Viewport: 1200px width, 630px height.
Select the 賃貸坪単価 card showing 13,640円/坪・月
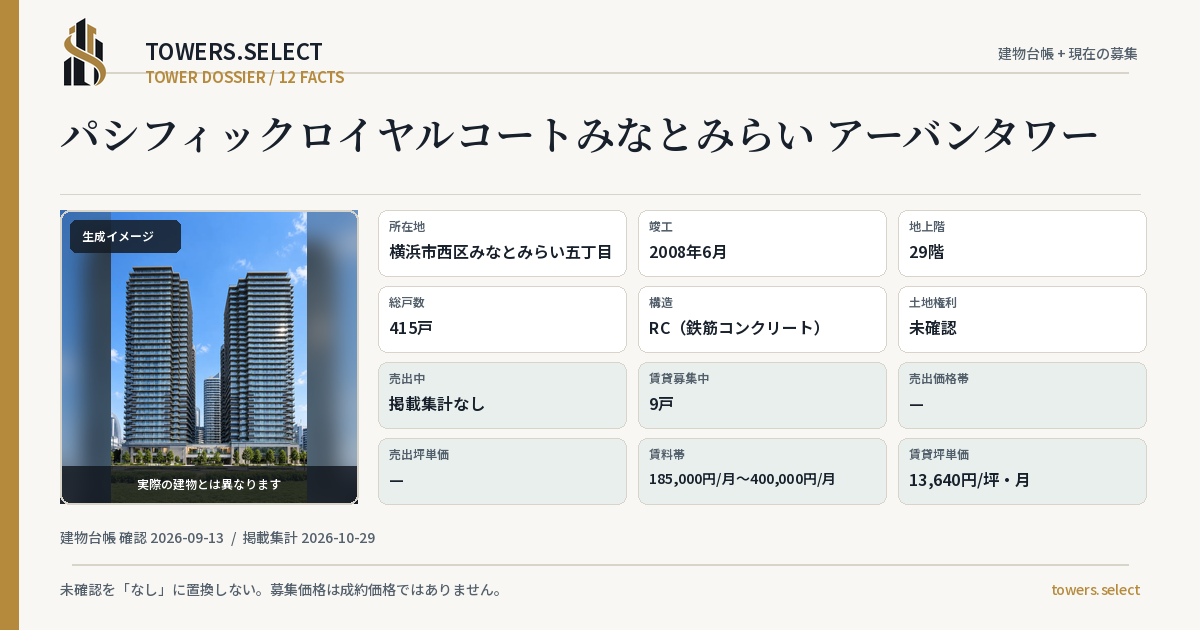click(1022, 471)
